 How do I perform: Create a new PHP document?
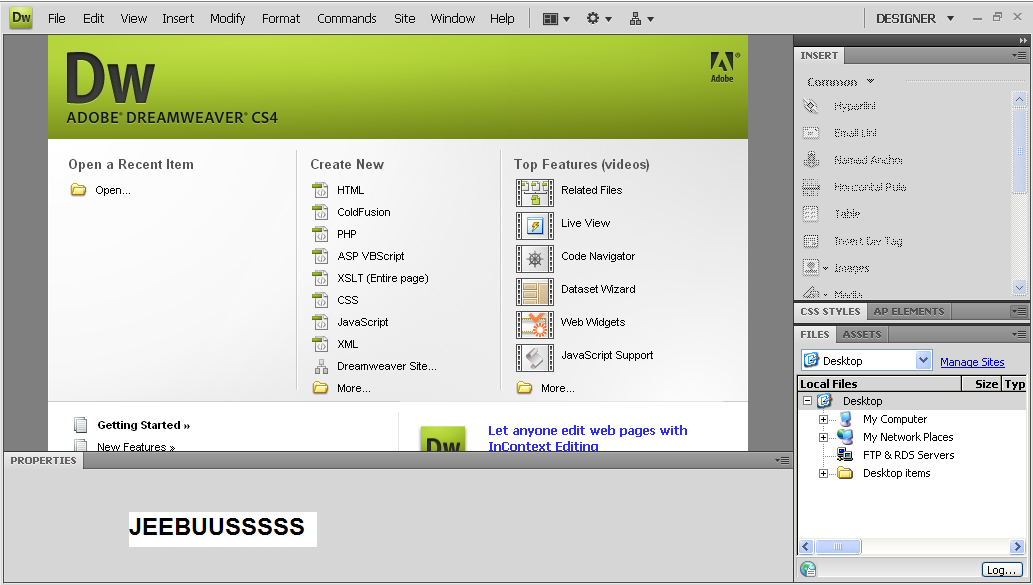(349, 234)
